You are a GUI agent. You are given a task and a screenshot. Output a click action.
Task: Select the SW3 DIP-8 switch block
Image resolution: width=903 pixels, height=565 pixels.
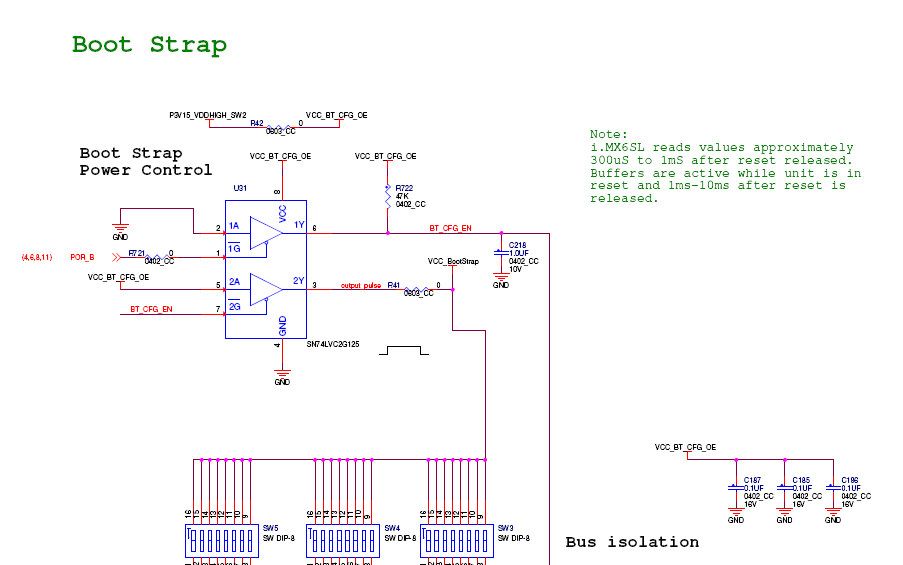point(457,541)
